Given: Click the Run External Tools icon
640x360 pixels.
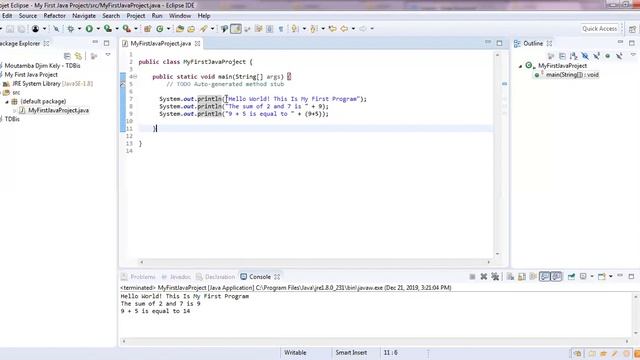Looking at the screenshot, I should pos(127,29).
